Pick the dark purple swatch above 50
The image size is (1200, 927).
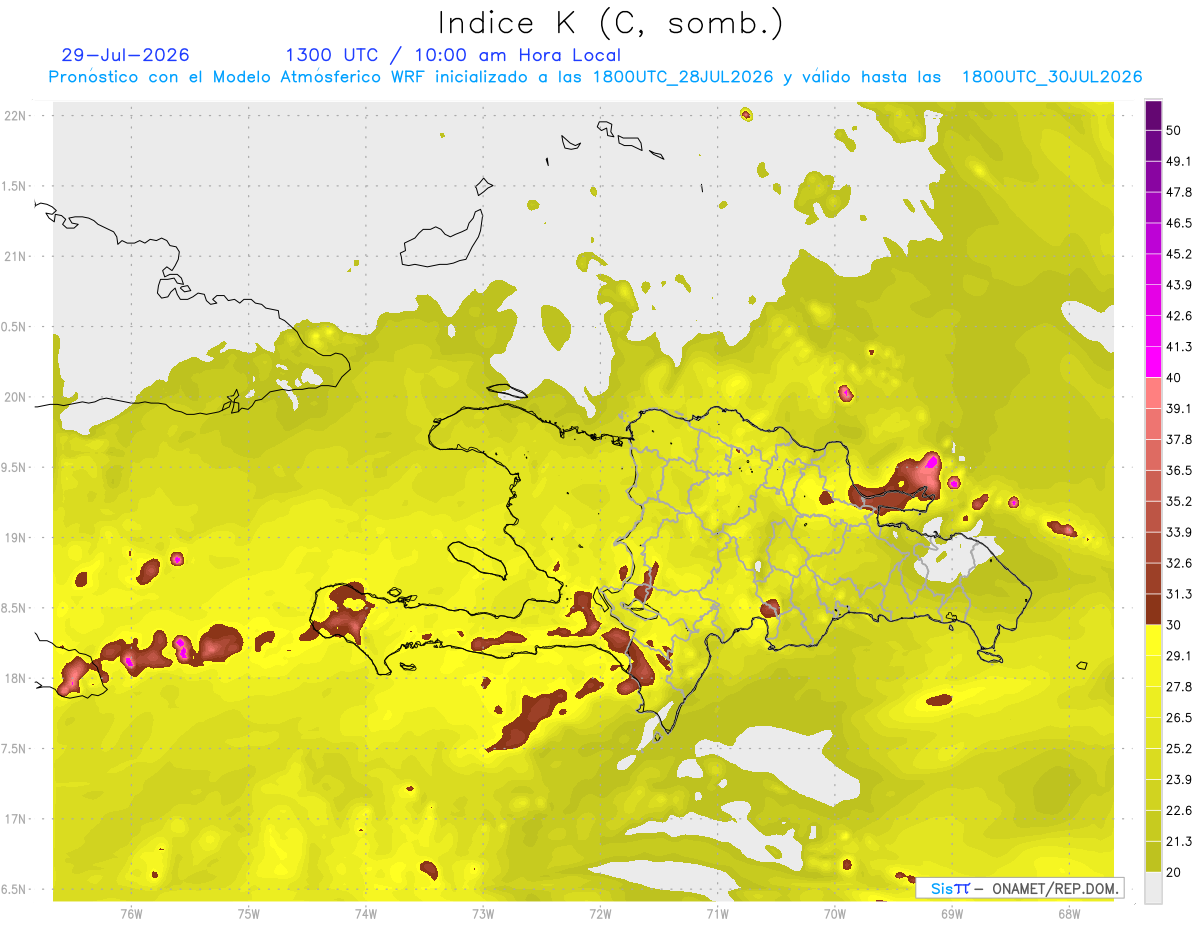[x=1153, y=115]
